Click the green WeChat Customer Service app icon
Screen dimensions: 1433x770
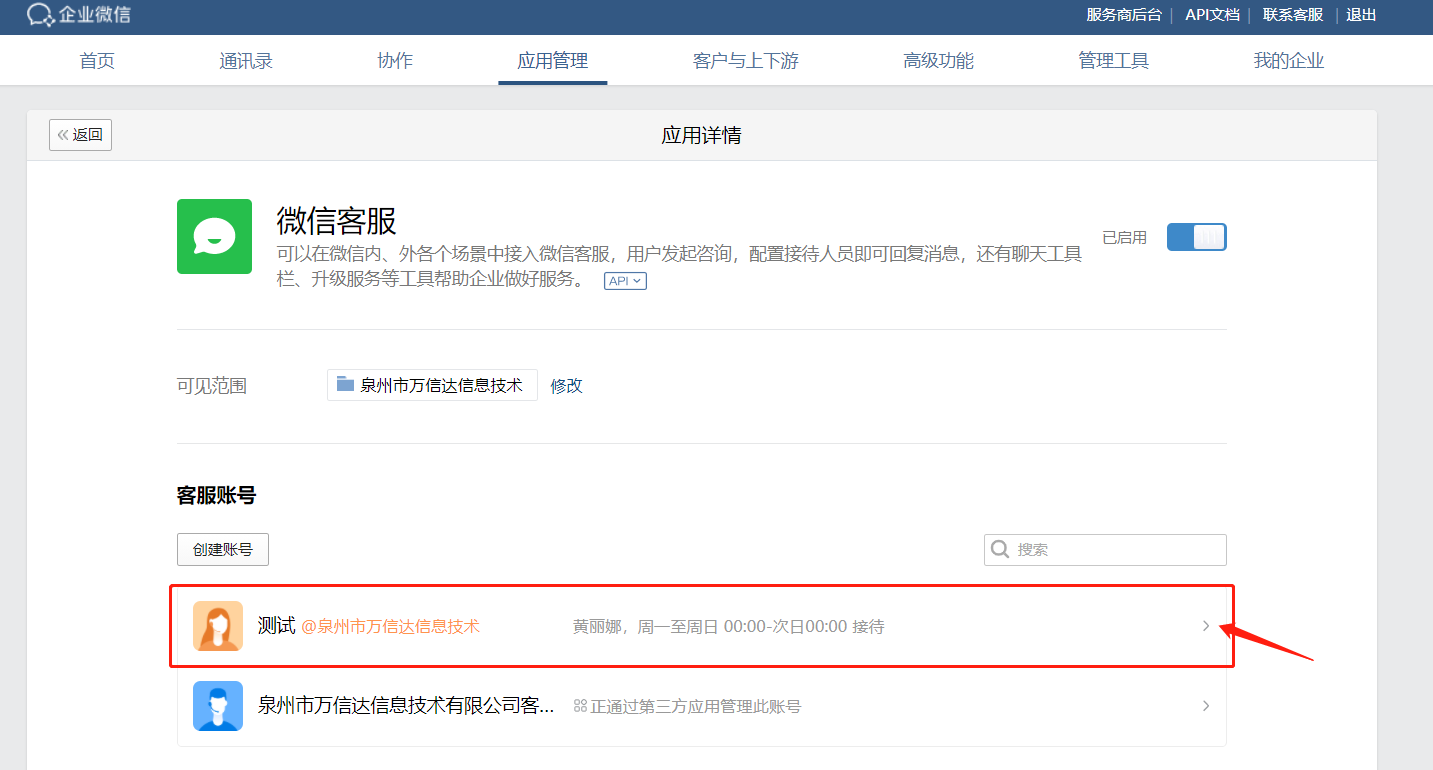(214, 236)
